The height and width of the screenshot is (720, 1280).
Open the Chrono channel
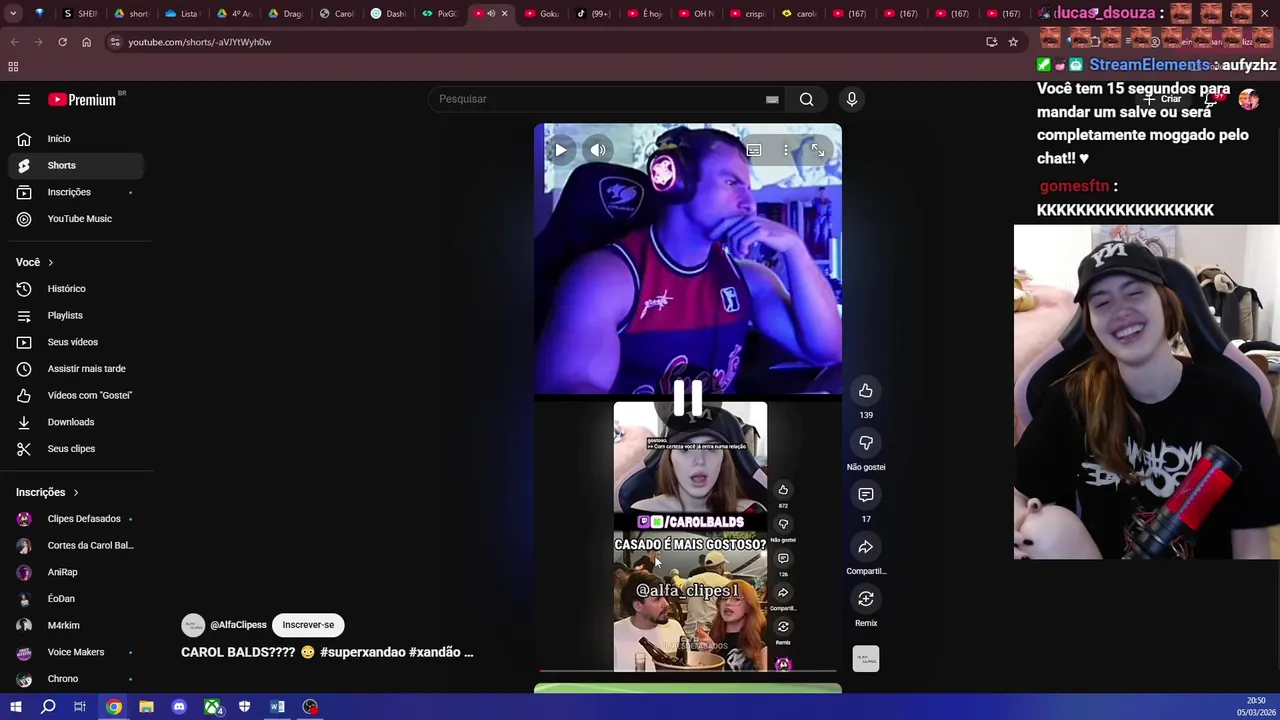point(75,679)
